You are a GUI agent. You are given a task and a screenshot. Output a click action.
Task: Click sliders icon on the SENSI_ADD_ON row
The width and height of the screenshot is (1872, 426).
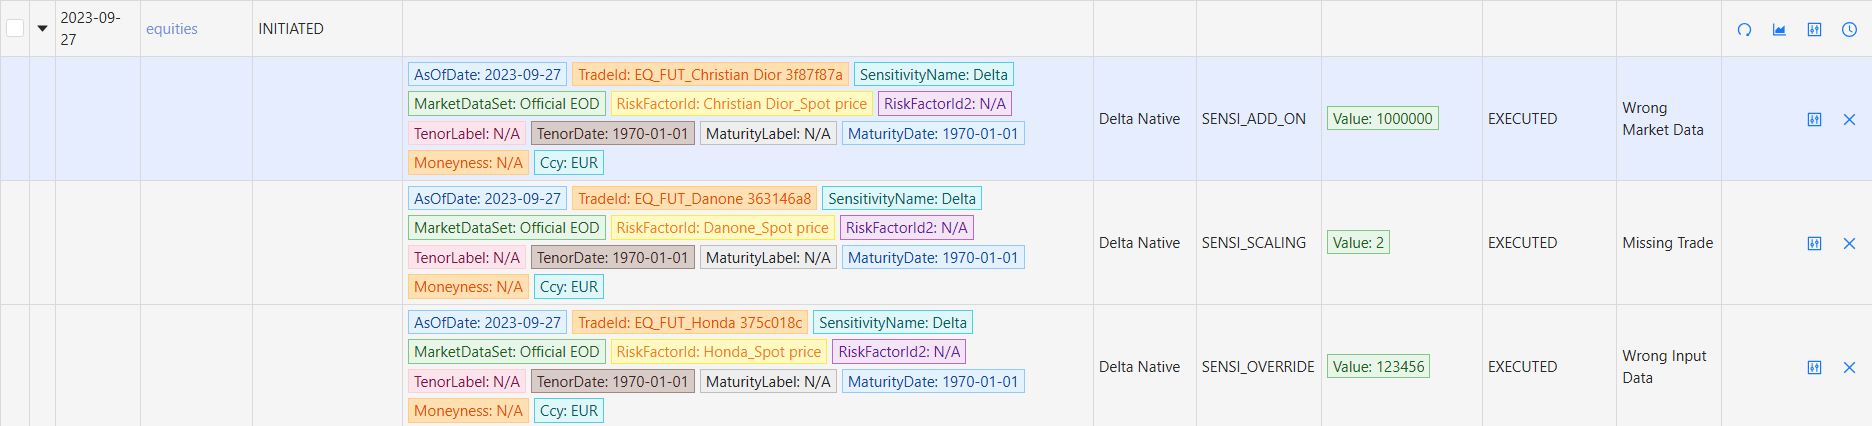[x=1814, y=119]
